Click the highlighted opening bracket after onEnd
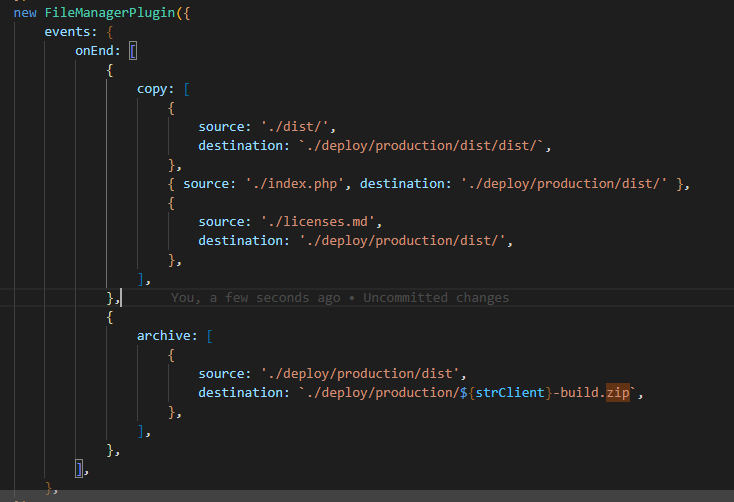The width and height of the screenshot is (734, 502). pyautogui.click(x=133, y=51)
